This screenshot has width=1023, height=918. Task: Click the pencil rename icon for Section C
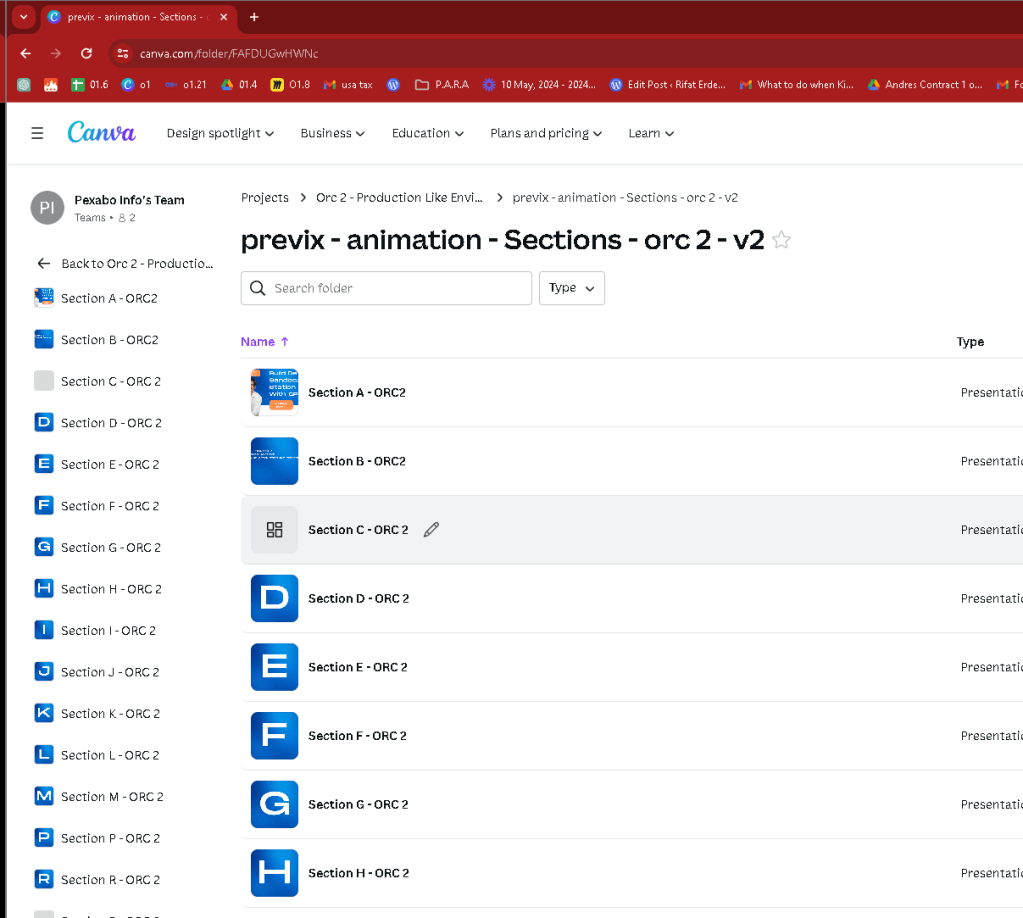(x=431, y=530)
